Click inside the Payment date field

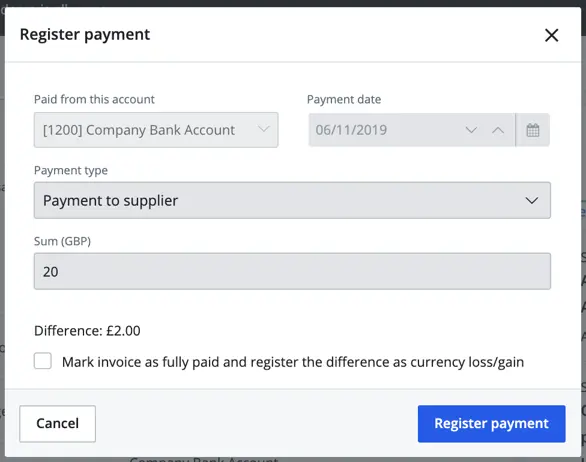(385, 130)
